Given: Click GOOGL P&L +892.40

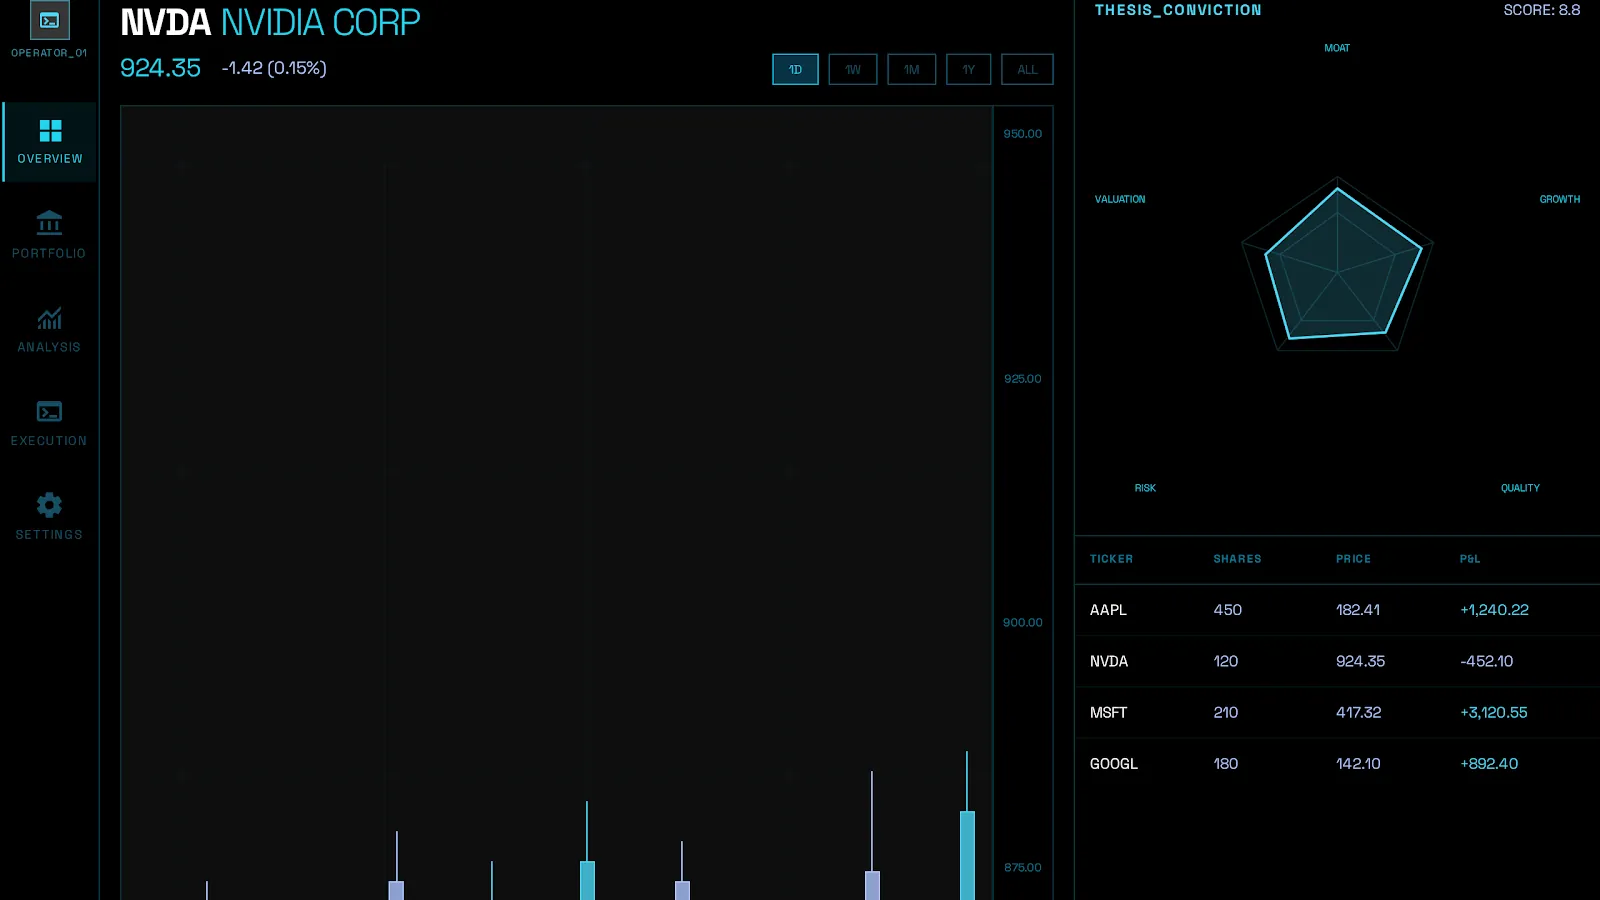Looking at the screenshot, I should [x=1489, y=764].
